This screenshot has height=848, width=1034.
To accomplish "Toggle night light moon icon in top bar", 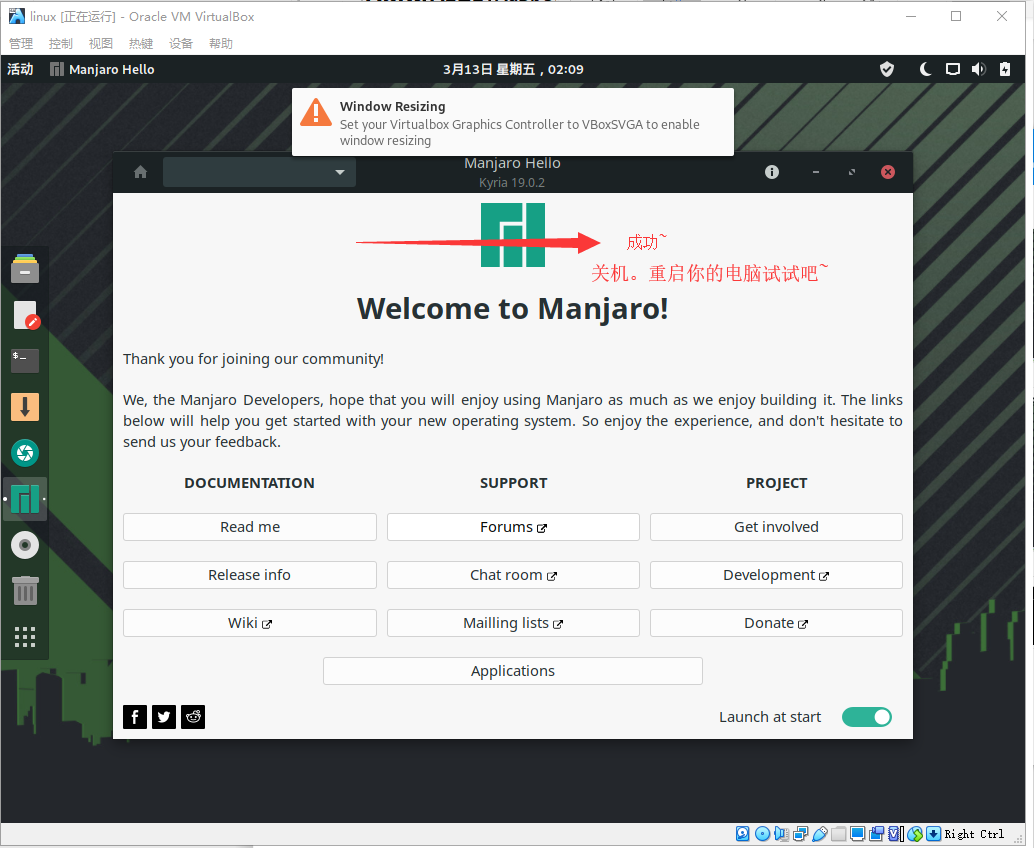I will tap(925, 69).
